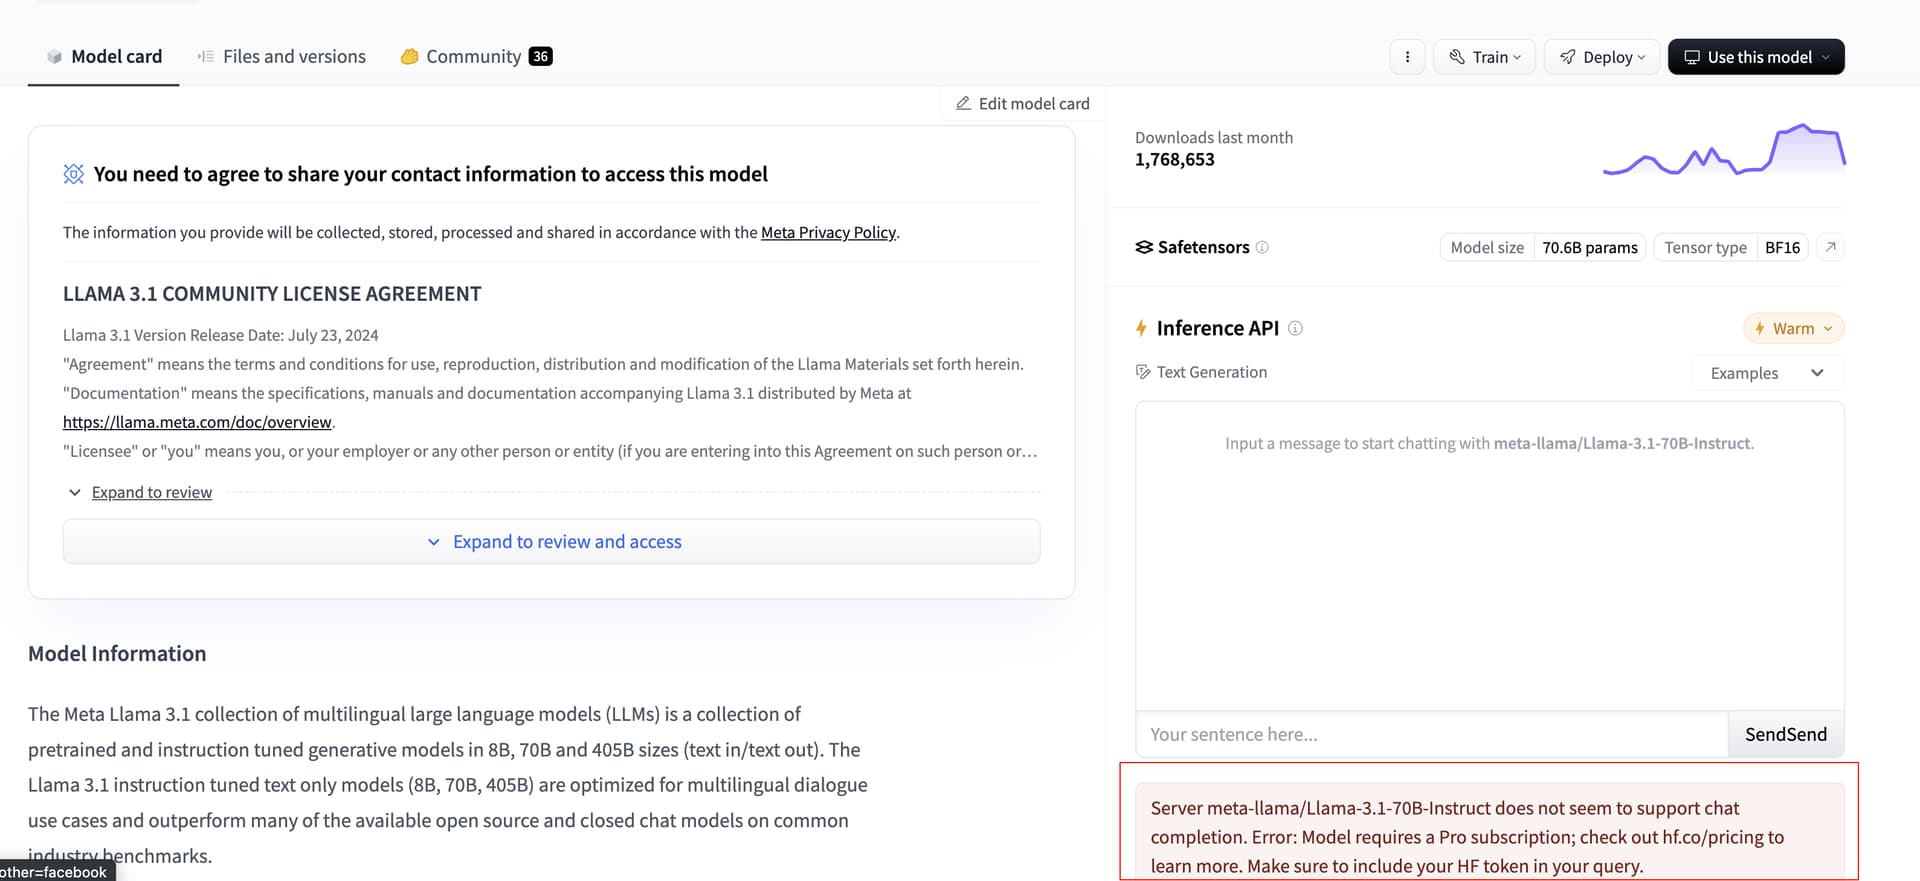Click the Downloads last month count 1,768,653

click(1174, 160)
